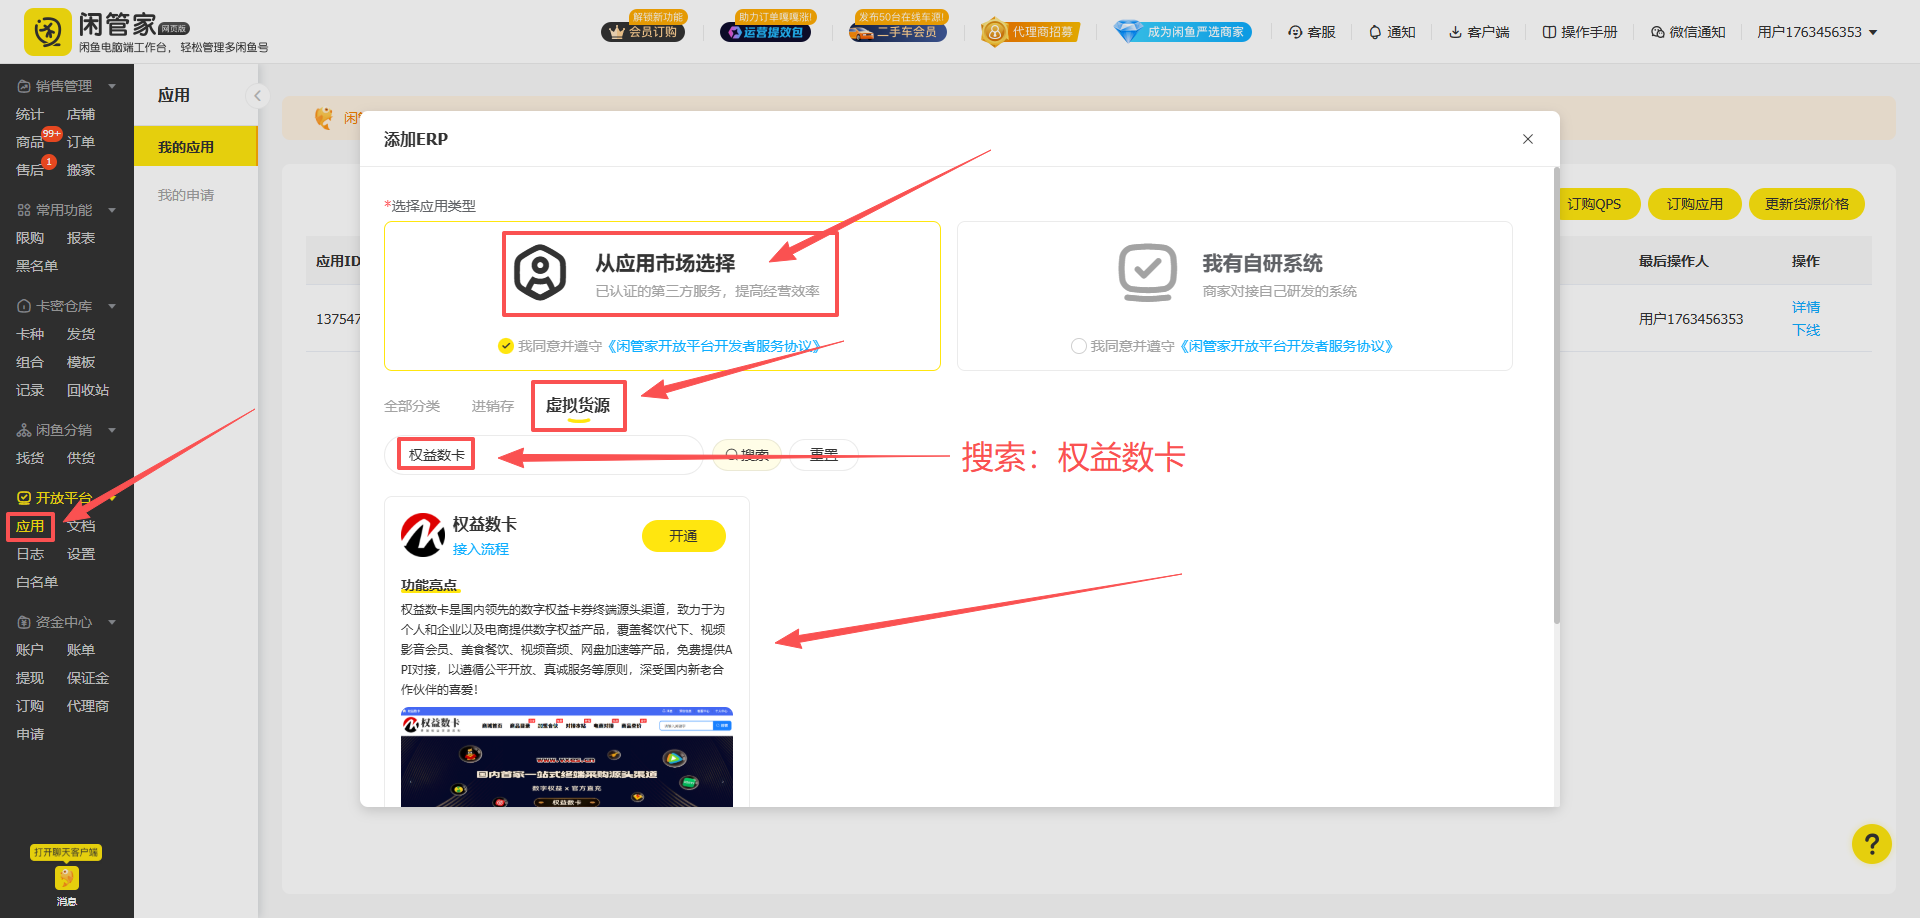Click the 开通 button for 权益数卡
The image size is (1920, 918).
pyautogui.click(x=684, y=535)
